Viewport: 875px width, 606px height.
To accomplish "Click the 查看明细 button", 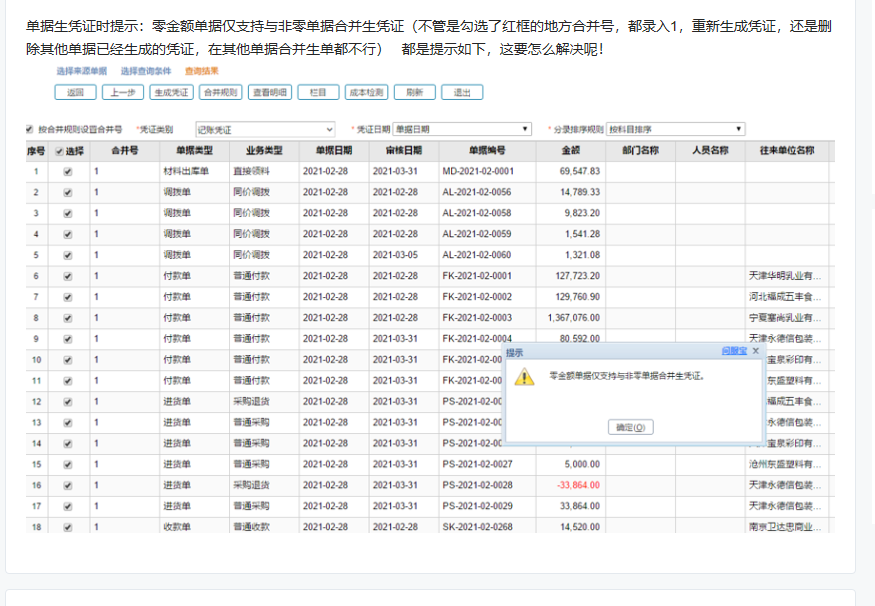I will coord(269,93).
